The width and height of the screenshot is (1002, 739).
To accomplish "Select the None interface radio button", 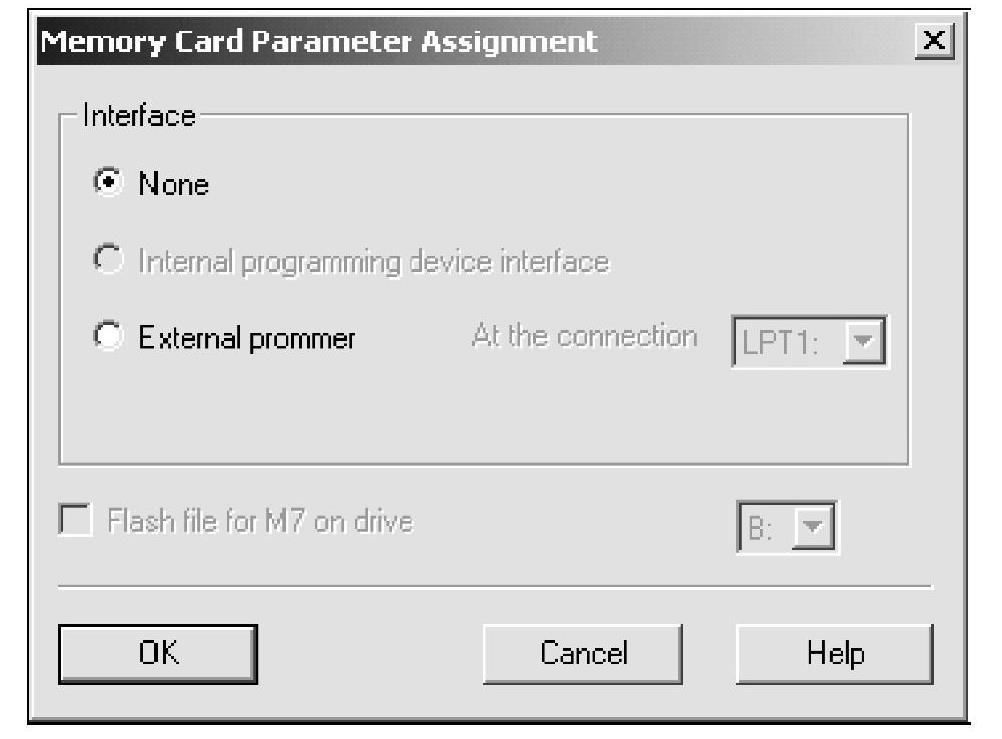I will pos(105,184).
